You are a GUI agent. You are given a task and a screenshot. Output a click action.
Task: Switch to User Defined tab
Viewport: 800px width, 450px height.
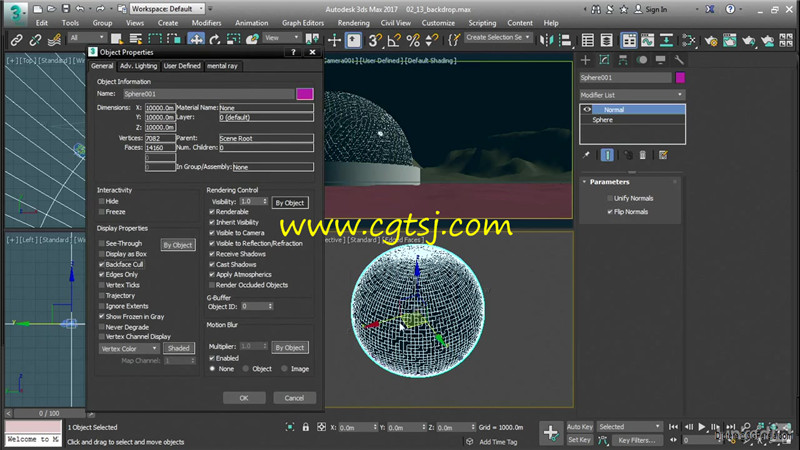182,66
